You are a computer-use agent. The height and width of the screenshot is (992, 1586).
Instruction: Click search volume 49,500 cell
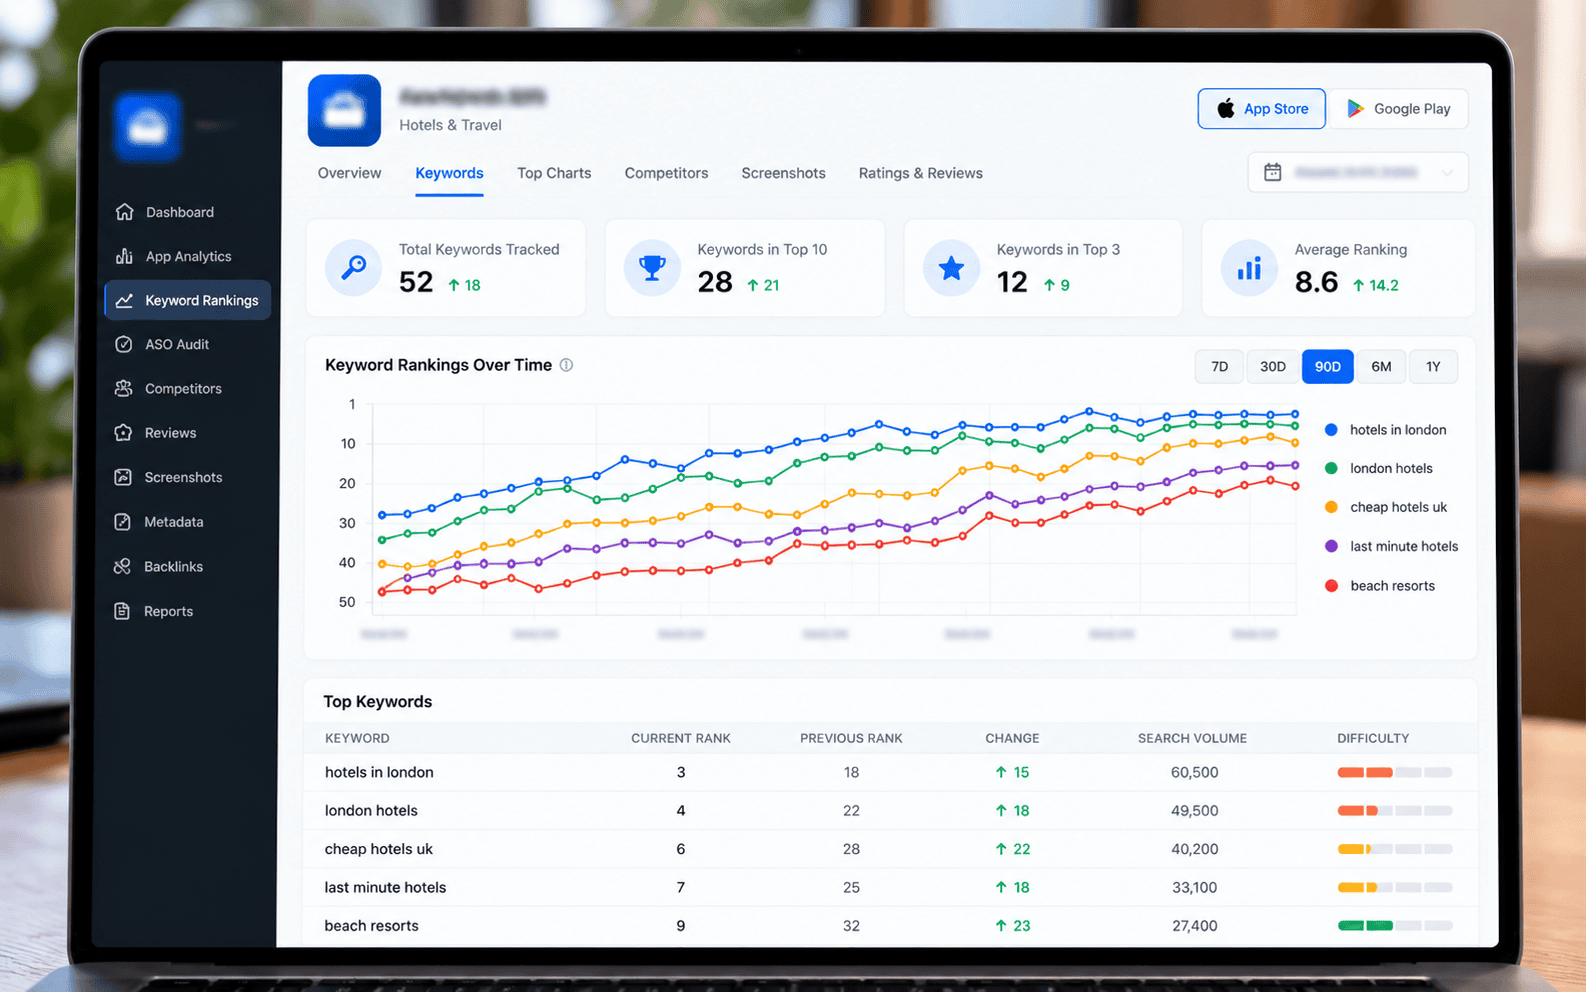1194,810
